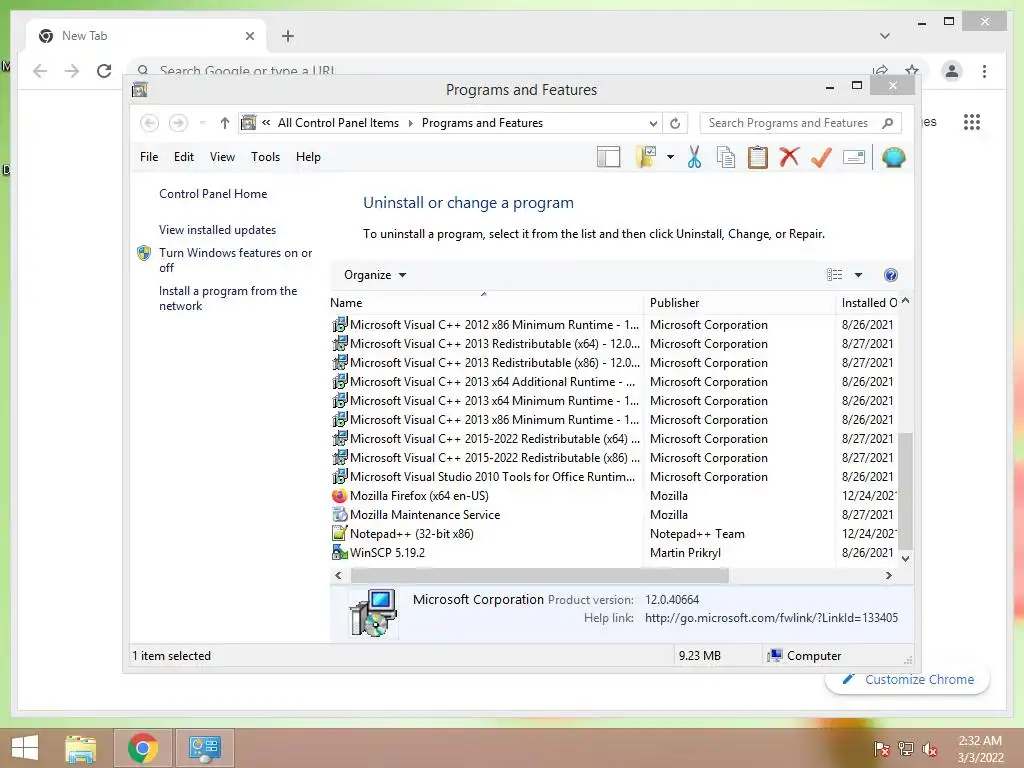Click the Cut scissors toolbar icon

pos(694,157)
